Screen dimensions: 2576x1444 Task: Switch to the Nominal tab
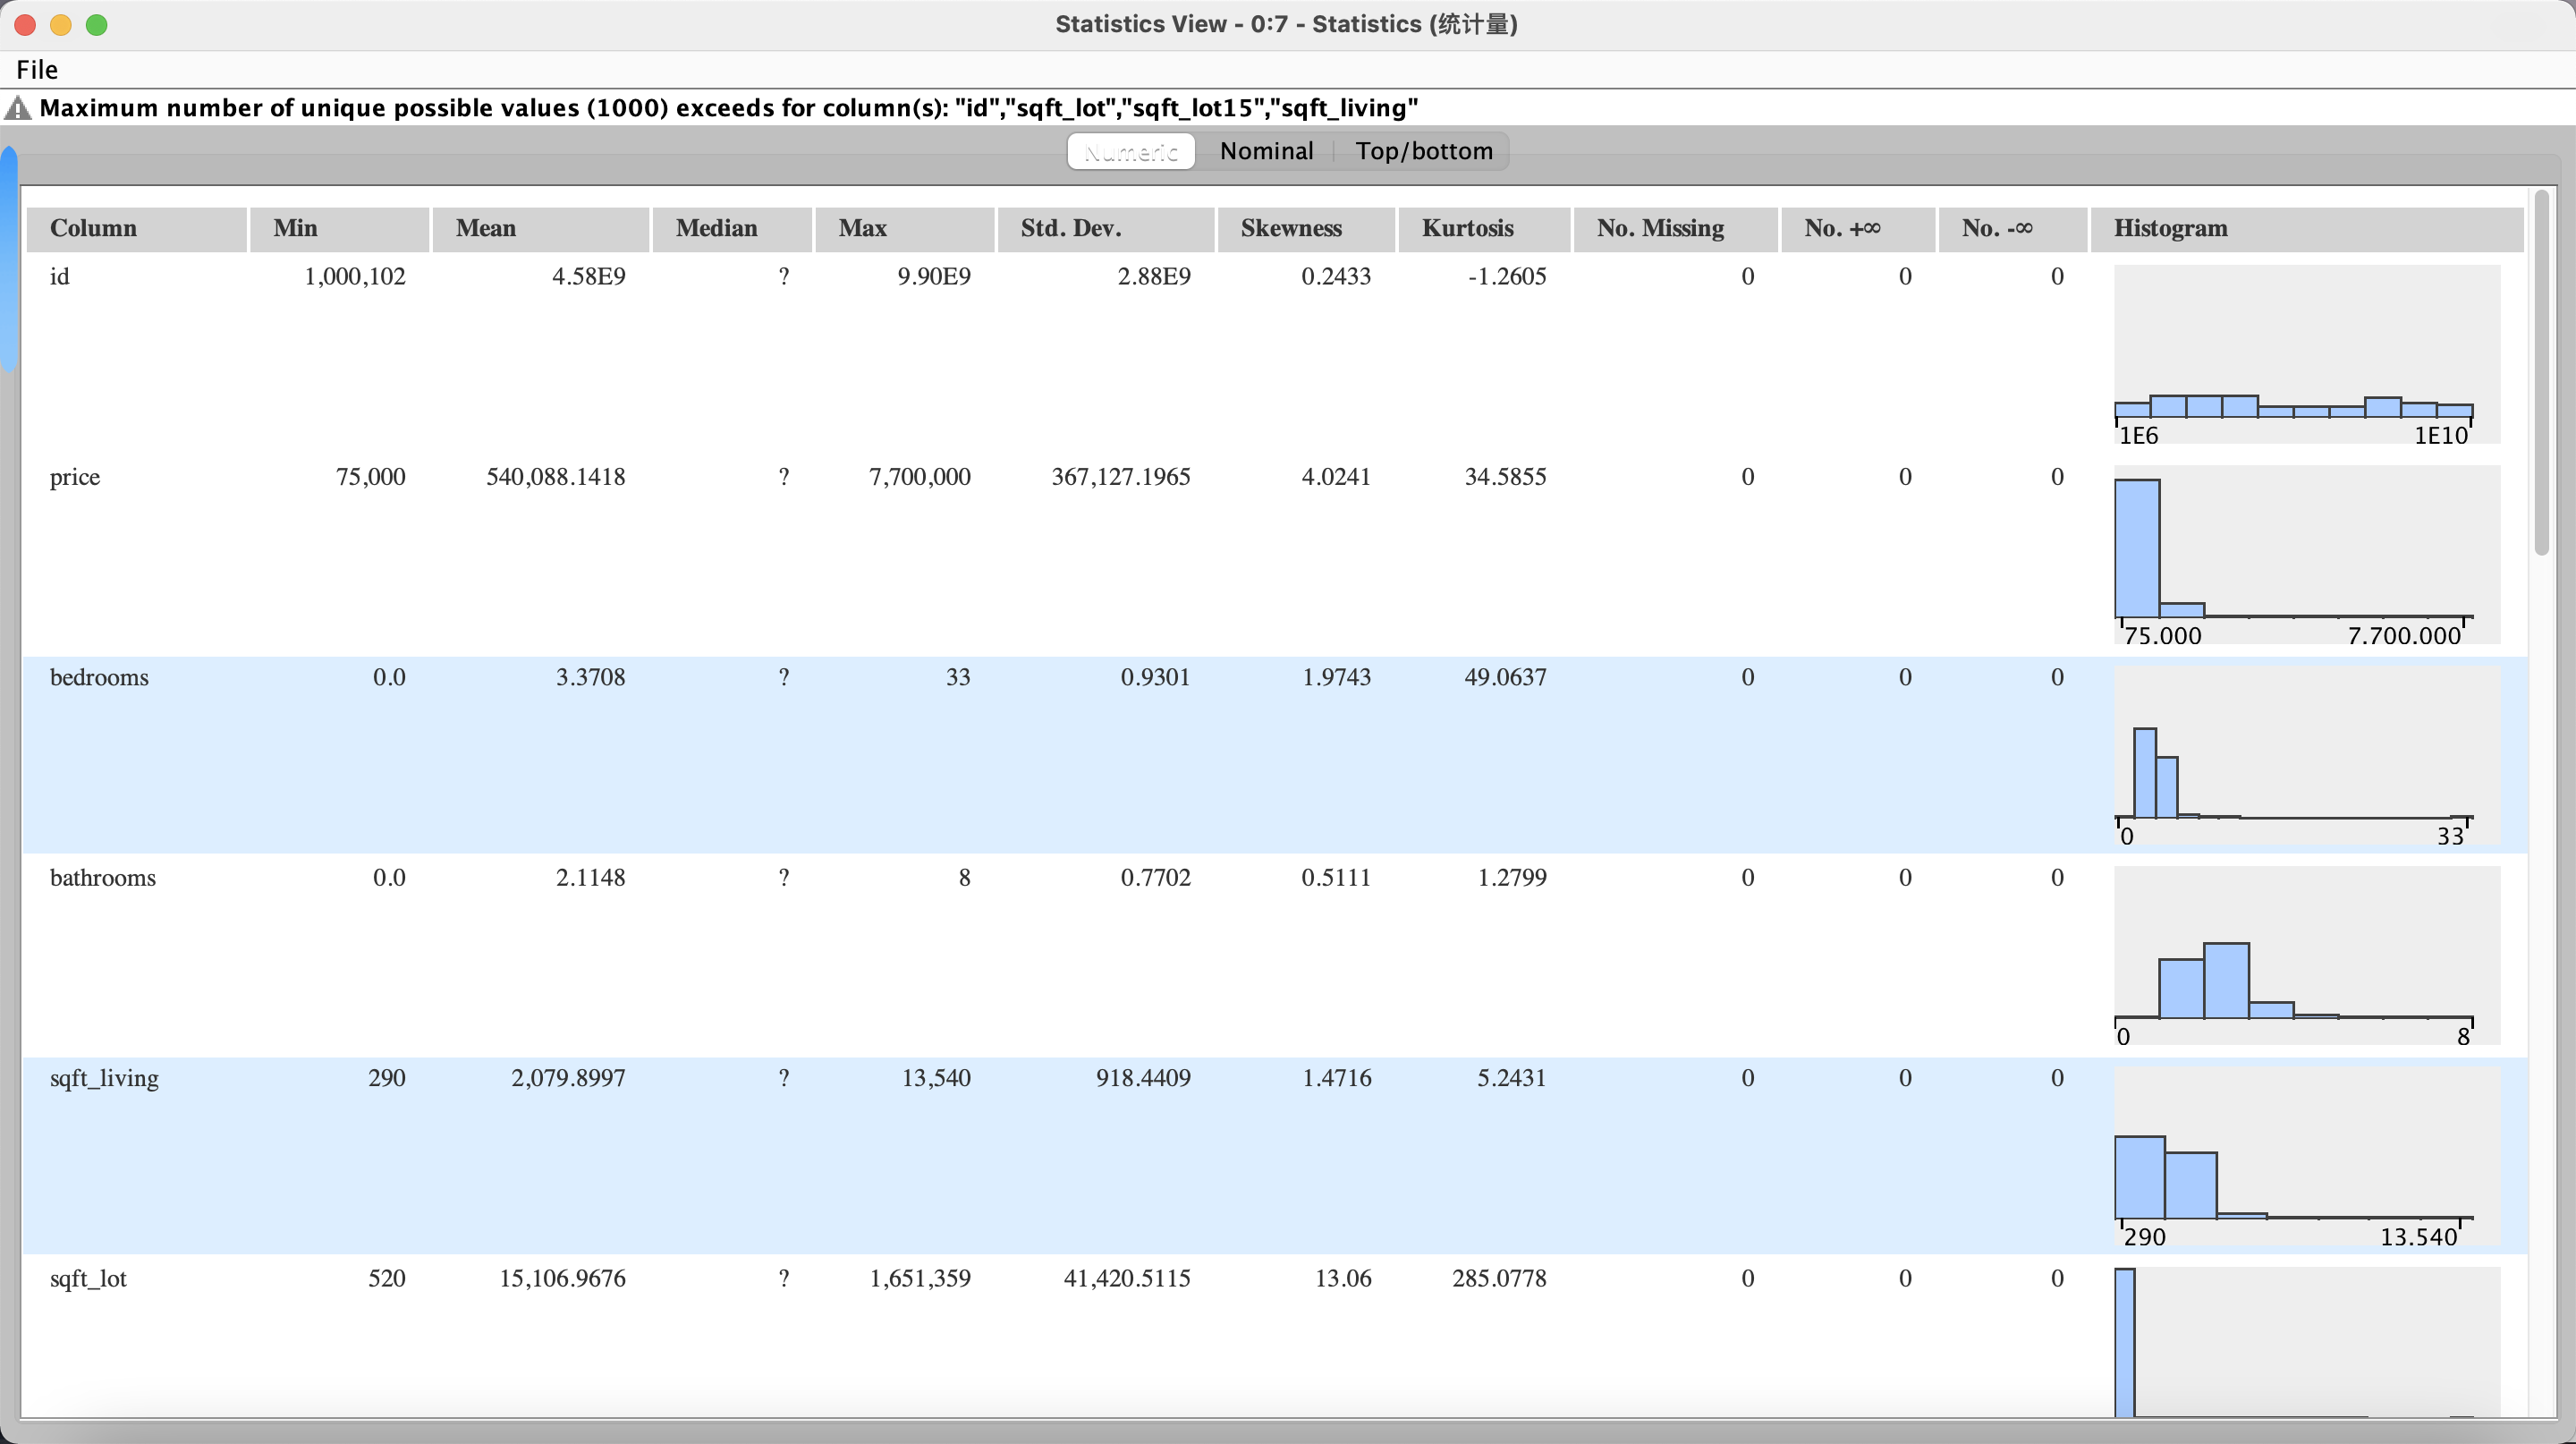(1266, 151)
